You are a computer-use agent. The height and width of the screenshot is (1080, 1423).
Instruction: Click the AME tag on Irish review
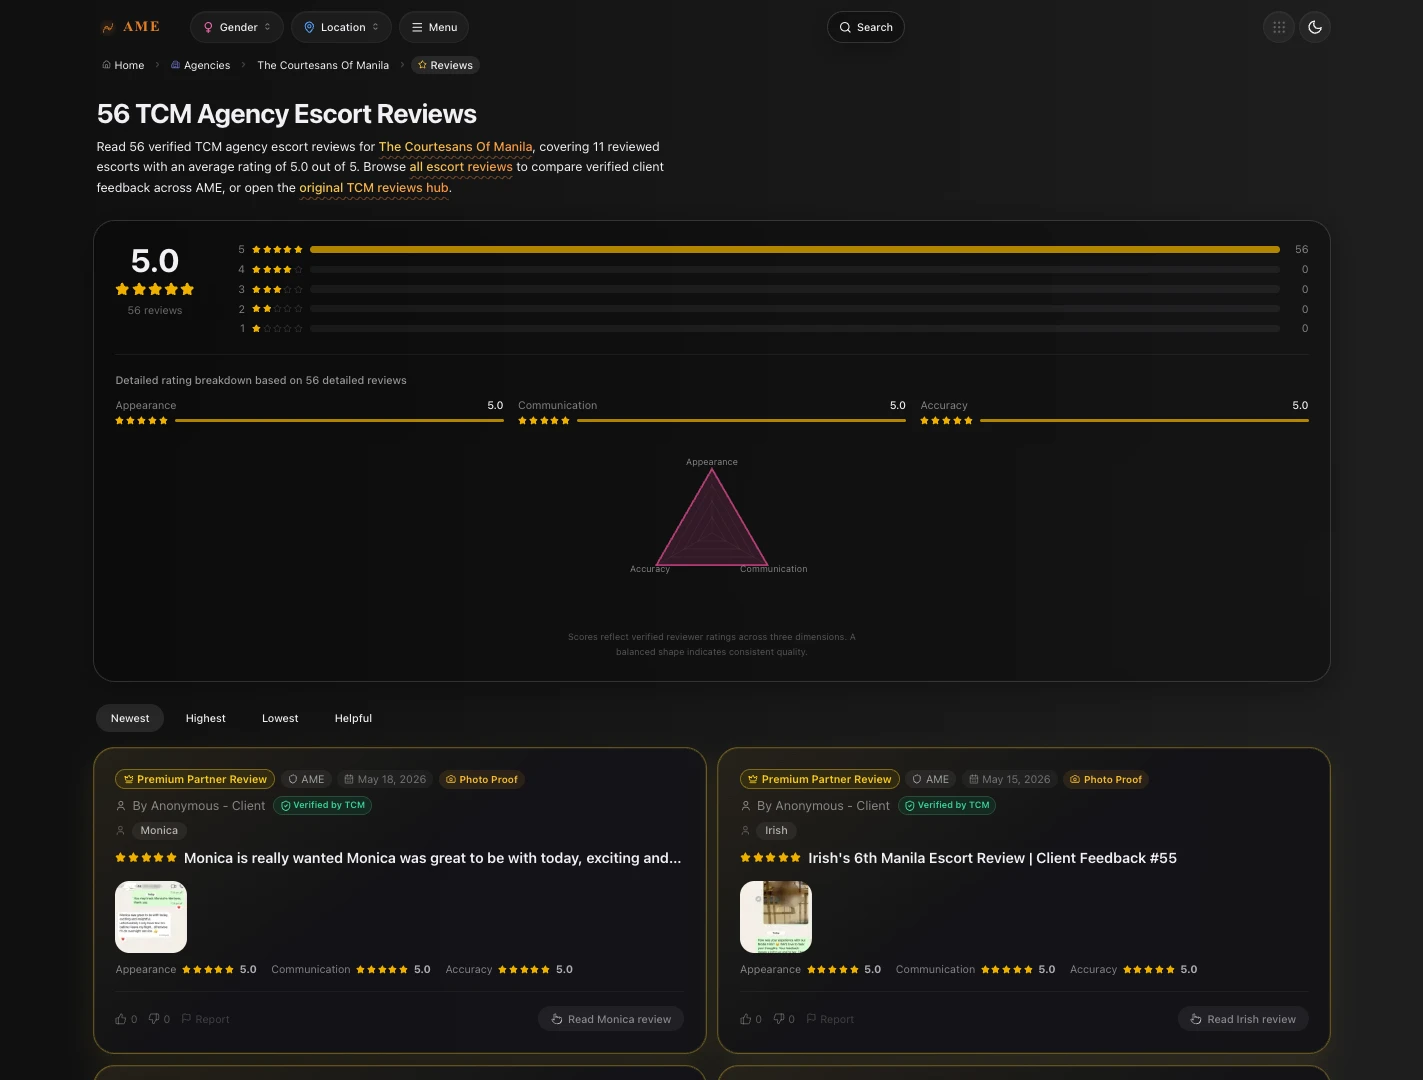[x=930, y=779]
